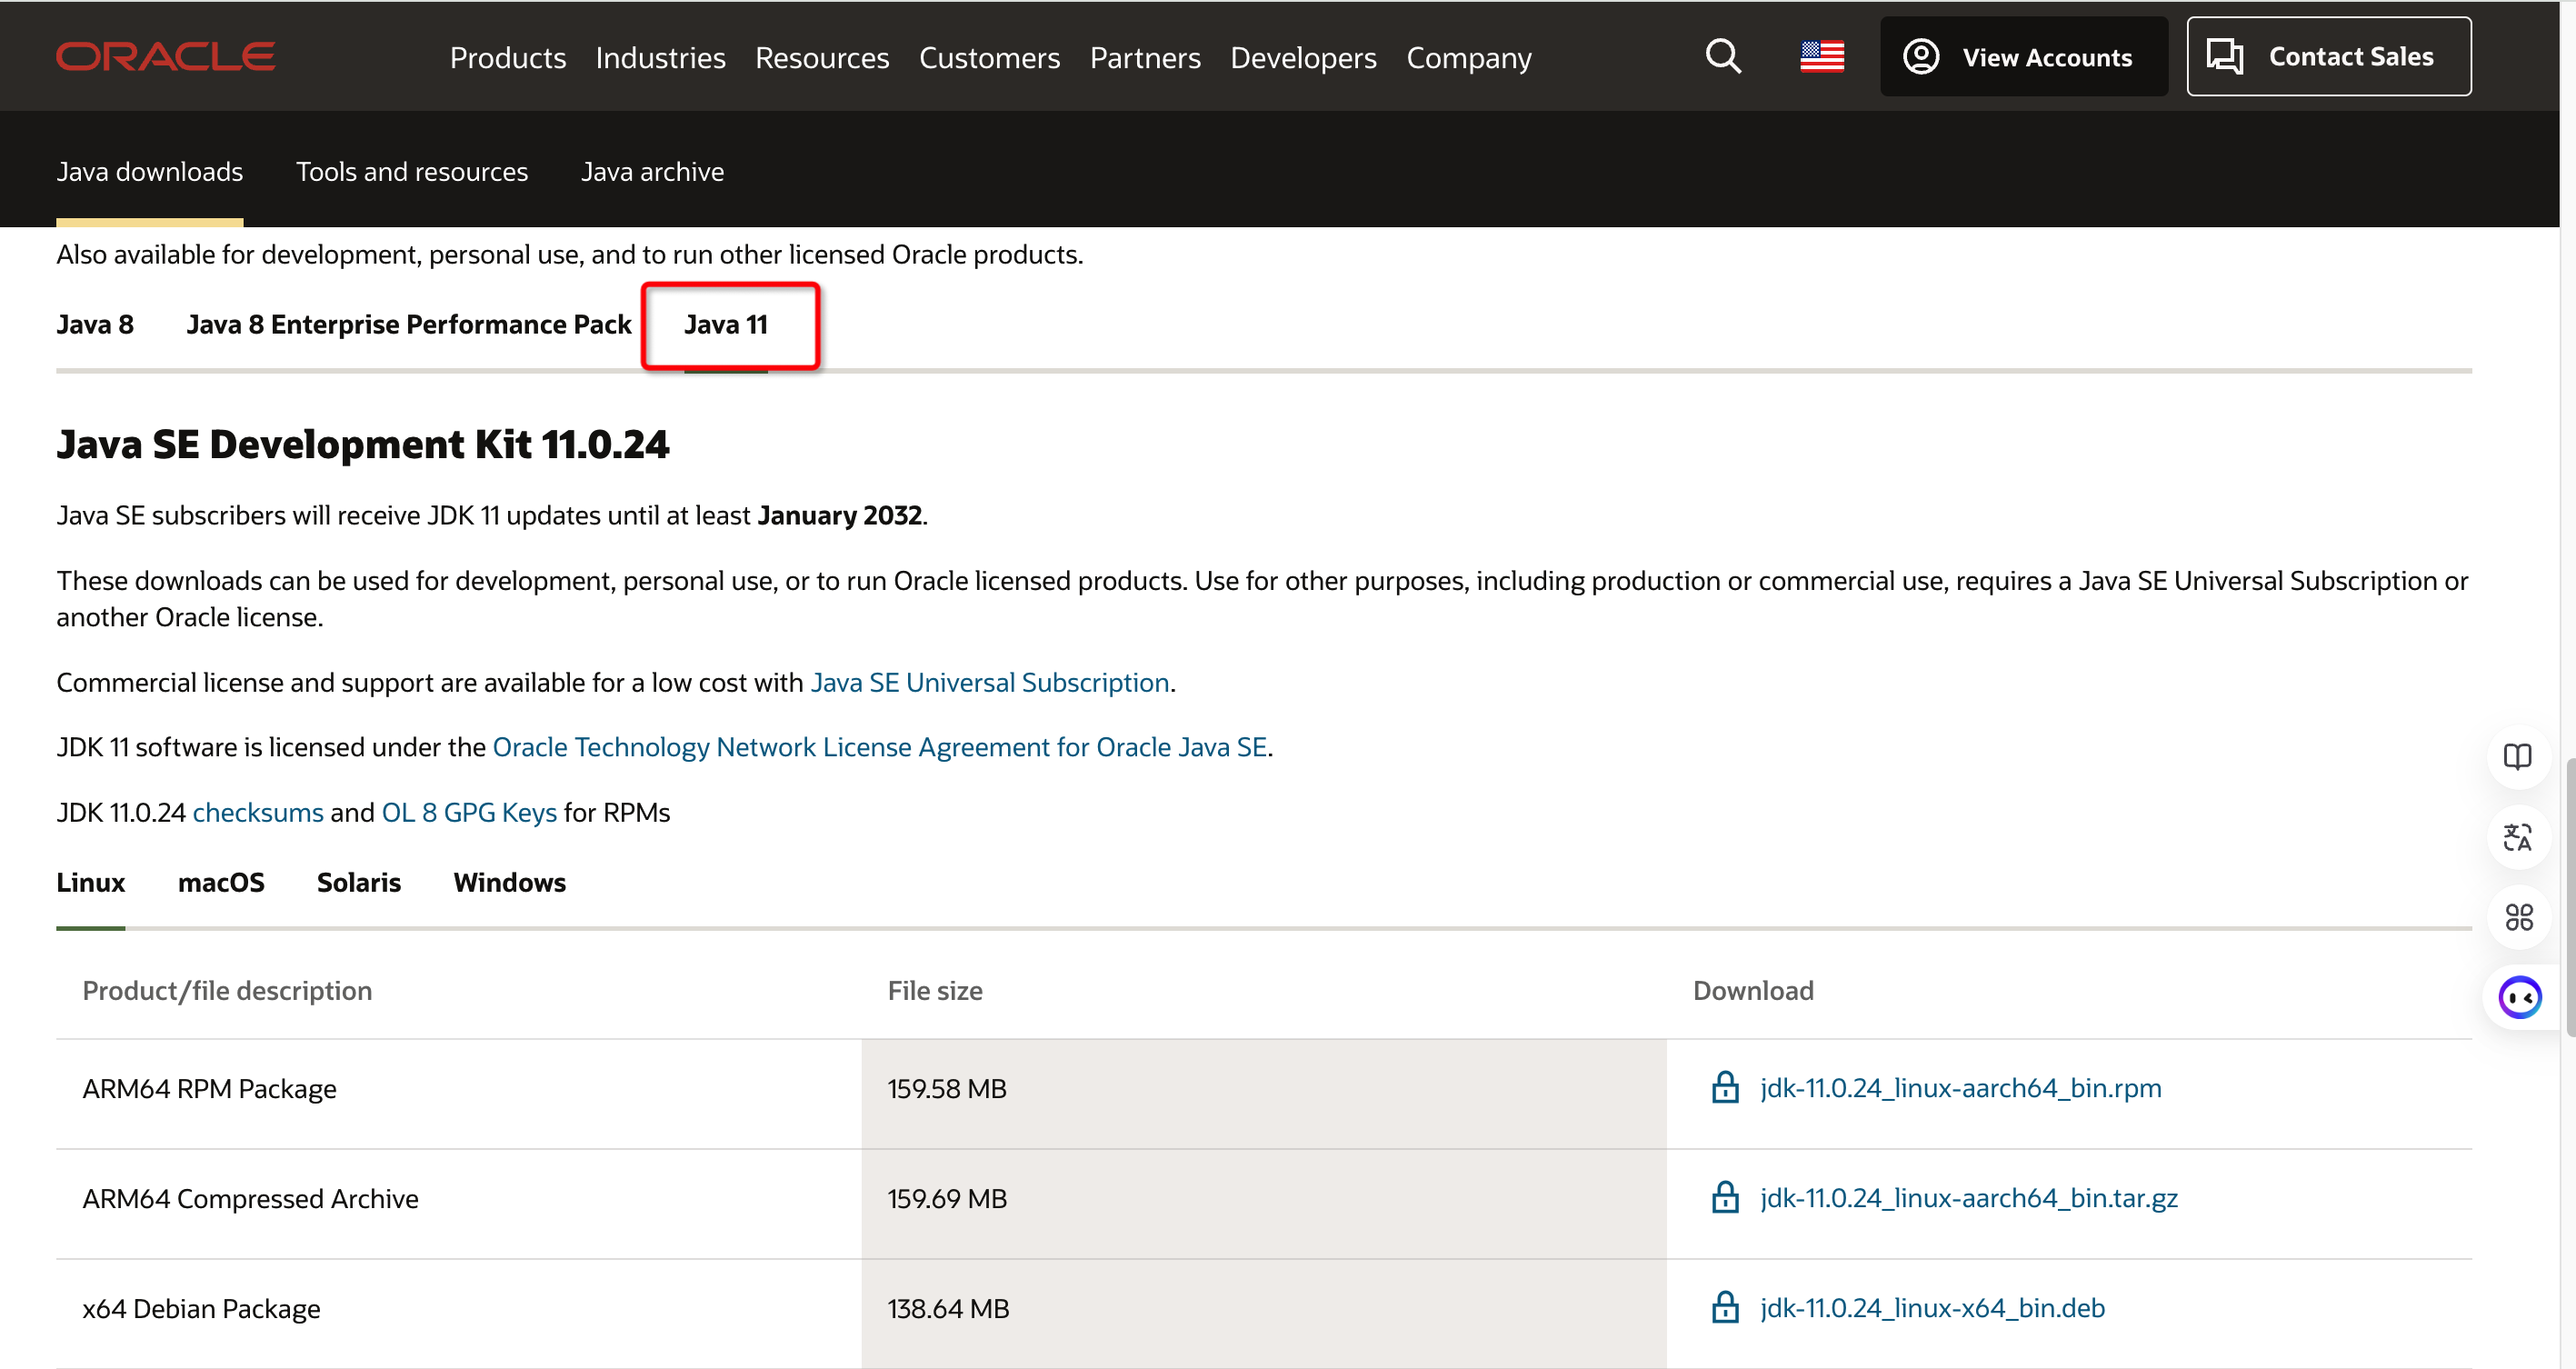
Task: Download jdk-11.0.24_linux-aarch64_bin.tar.gz
Action: (1969, 1198)
